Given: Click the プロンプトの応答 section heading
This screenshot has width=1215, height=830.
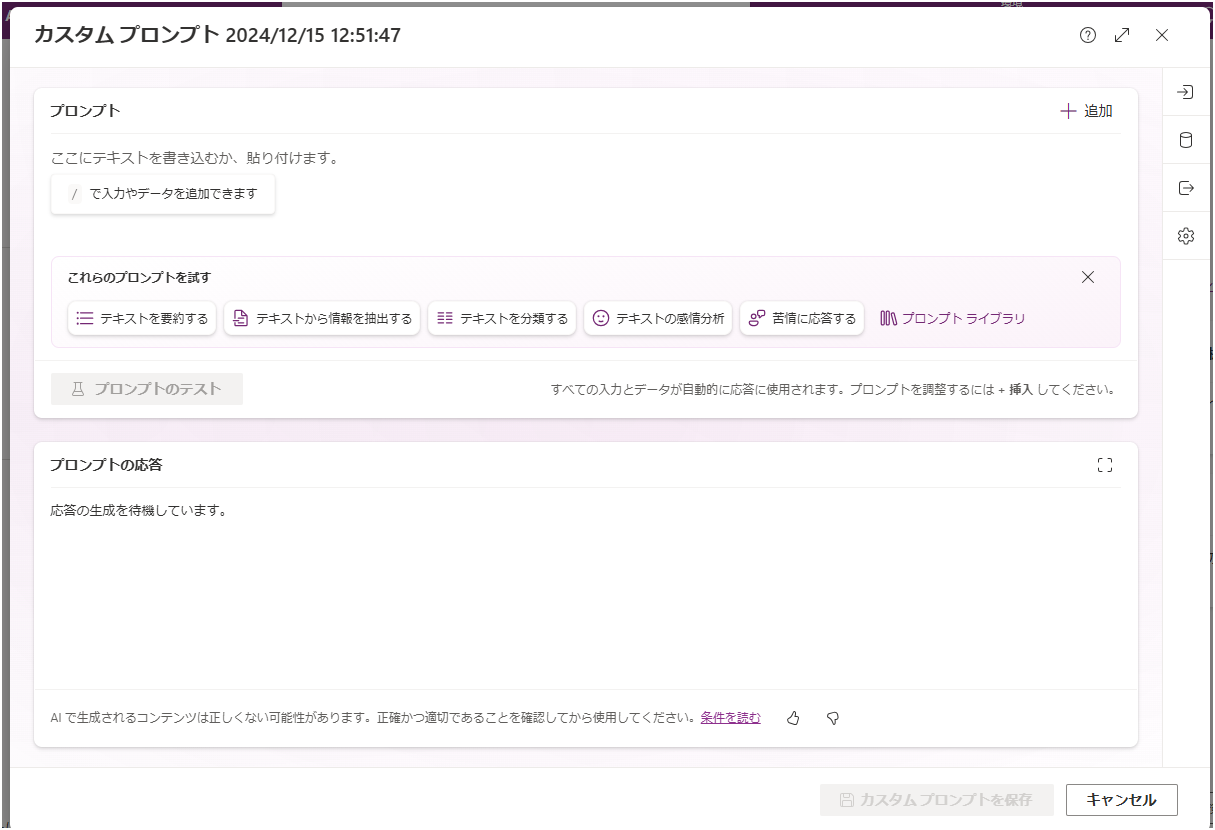Looking at the screenshot, I should click(x=106, y=465).
